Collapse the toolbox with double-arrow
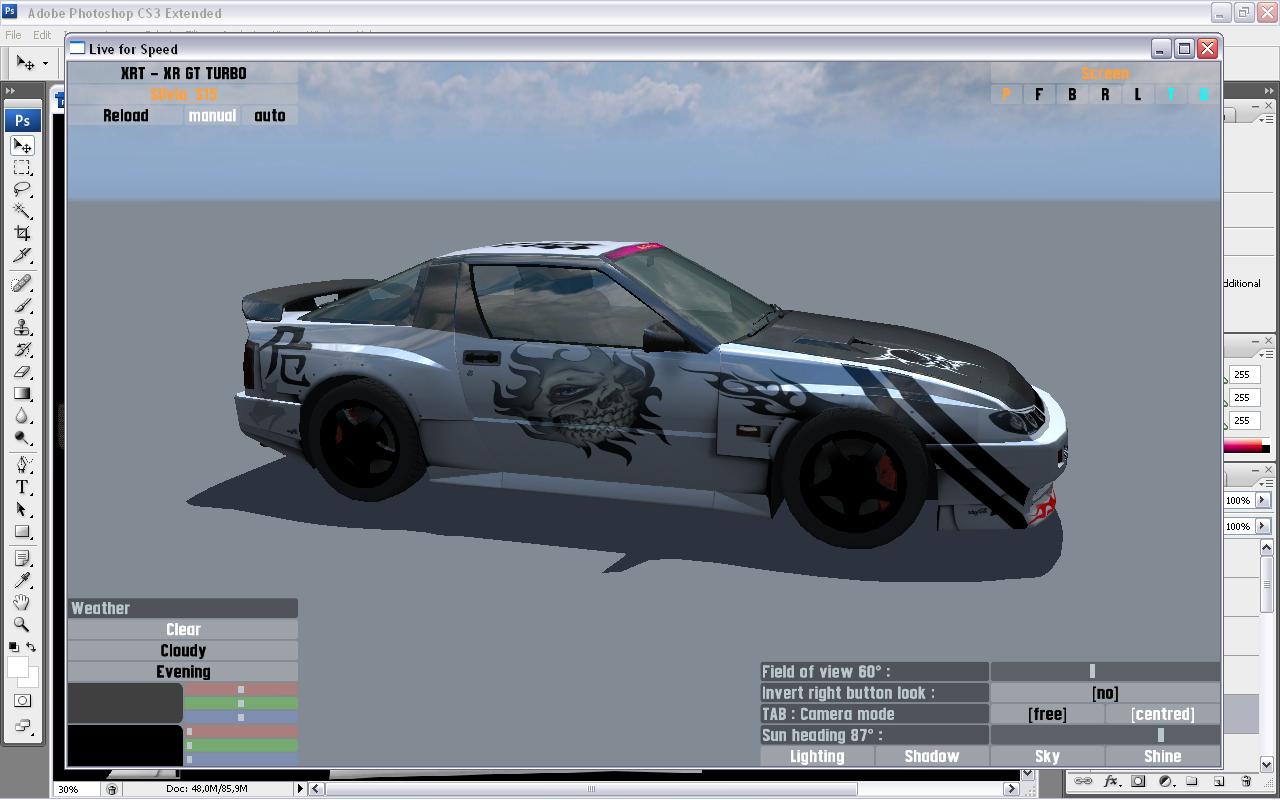Image resolution: width=1280 pixels, height=800 pixels. coord(11,90)
